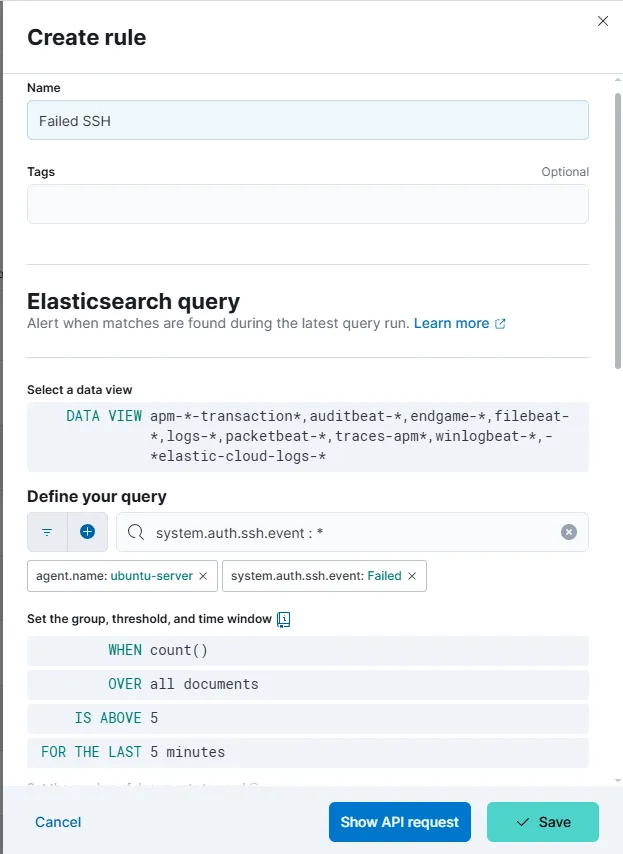The height and width of the screenshot is (854, 623).
Task: Open the filter options menu icon
Action: pos(47,532)
